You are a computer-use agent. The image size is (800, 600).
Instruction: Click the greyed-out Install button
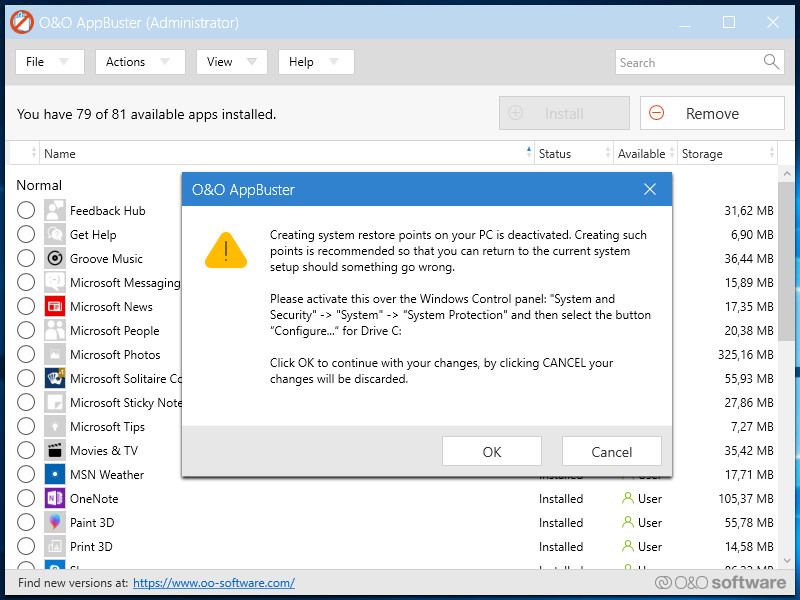[564, 113]
